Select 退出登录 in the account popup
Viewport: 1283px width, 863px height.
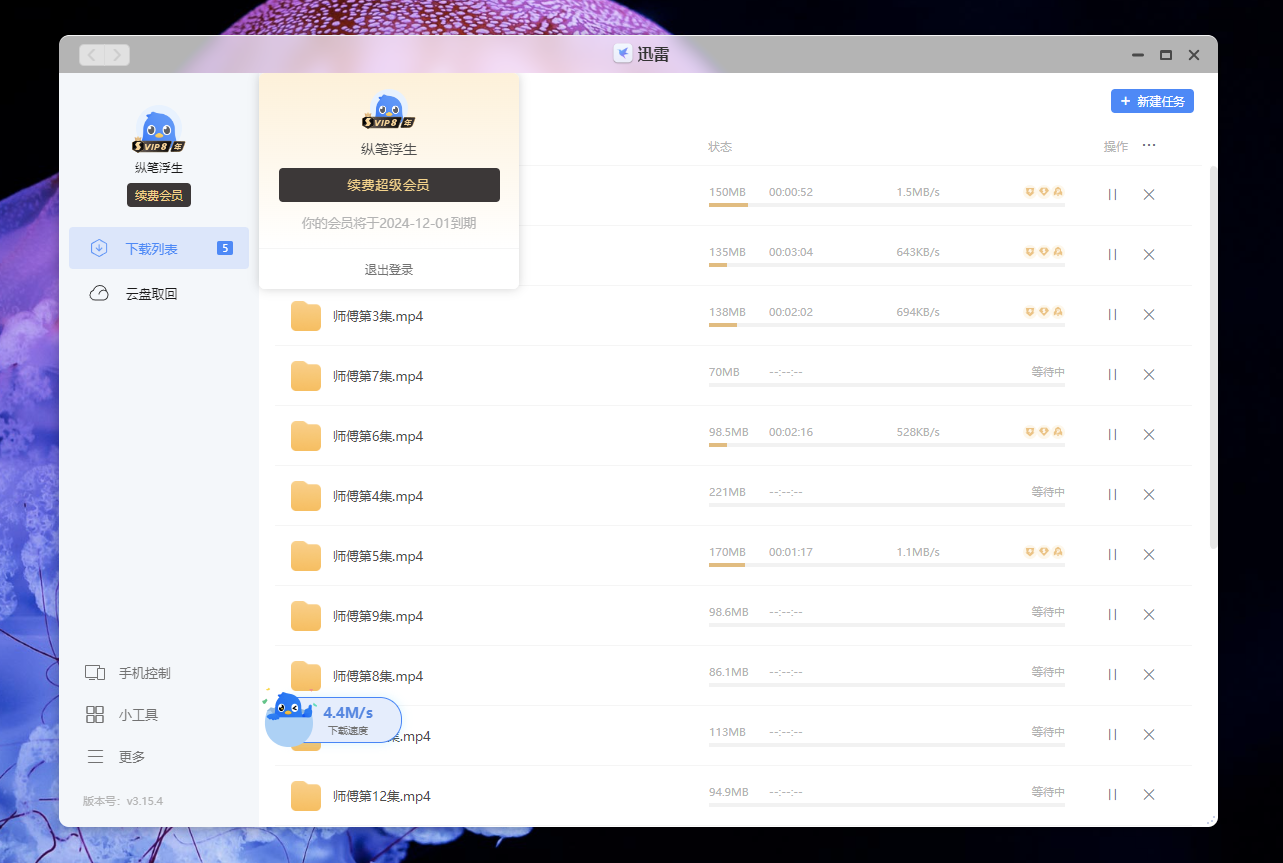389,268
